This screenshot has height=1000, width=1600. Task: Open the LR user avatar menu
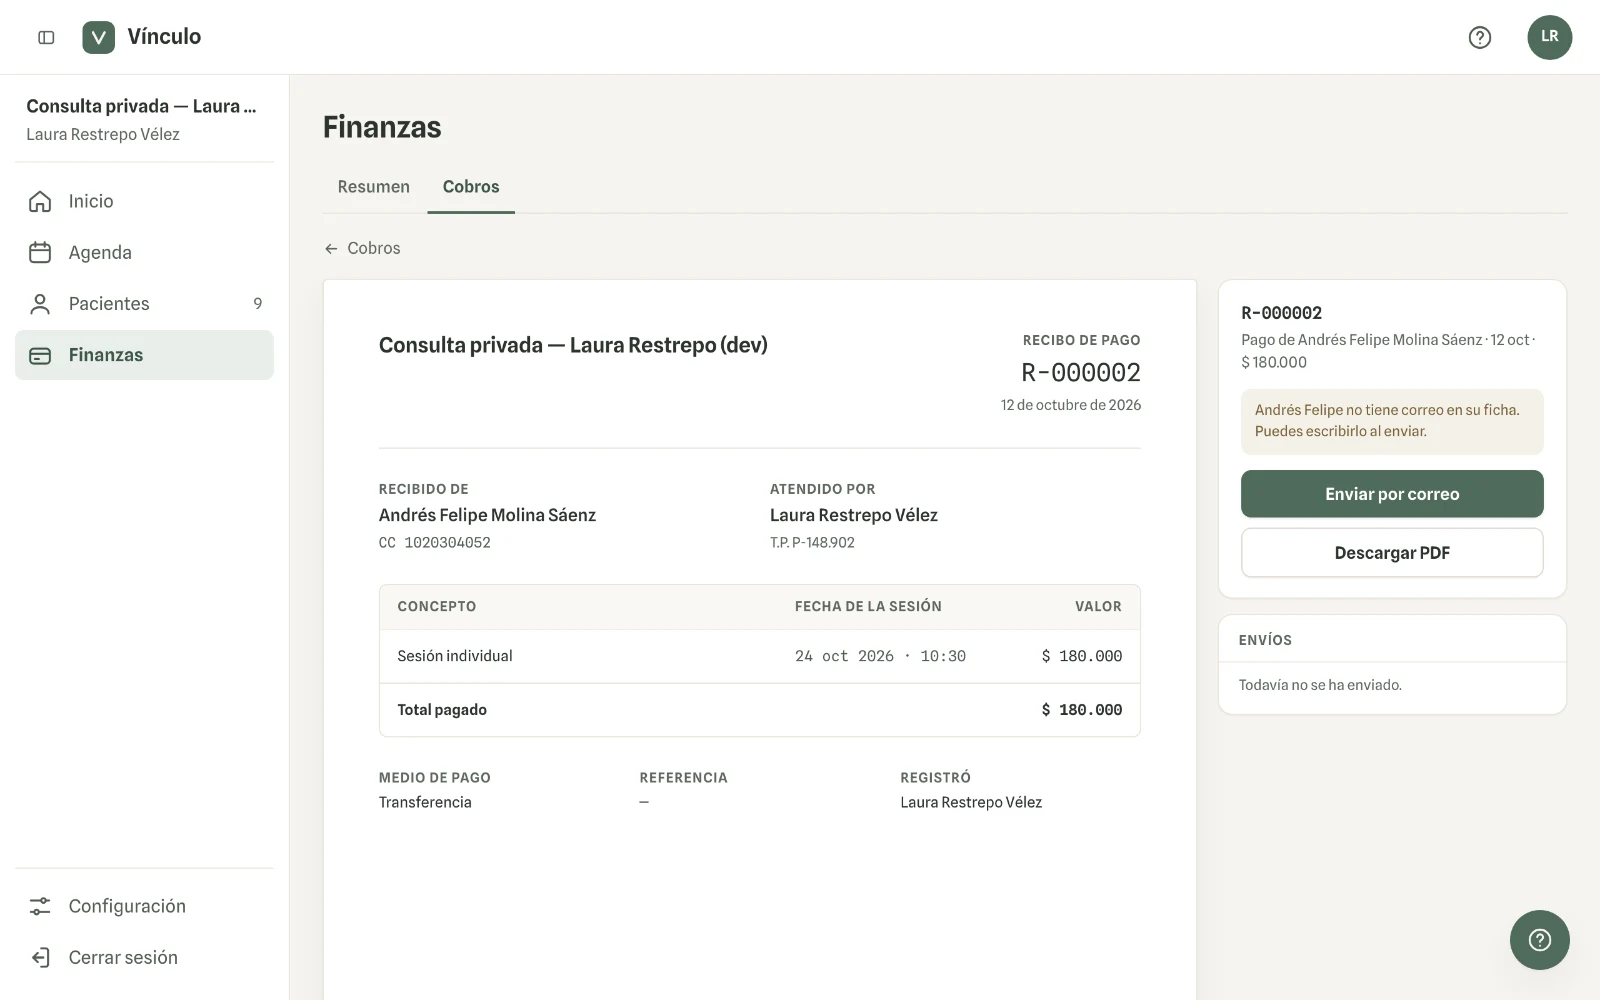pos(1549,37)
